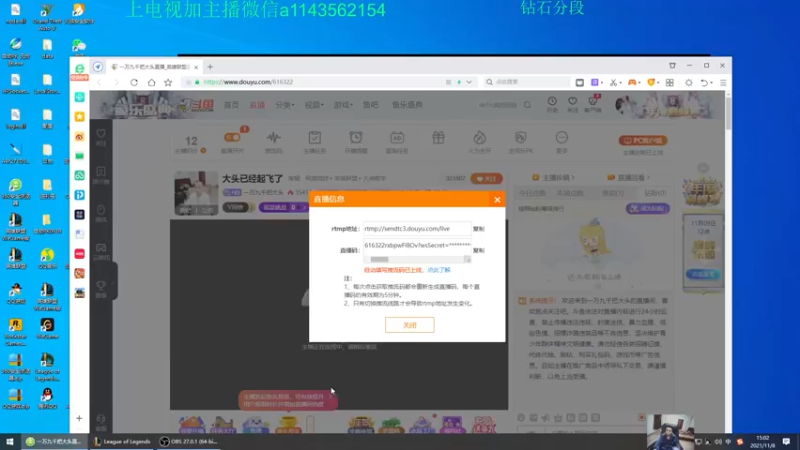Open 排行榜 ranking in dark sidebar
This screenshot has width=800, height=450.
(101, 175)
